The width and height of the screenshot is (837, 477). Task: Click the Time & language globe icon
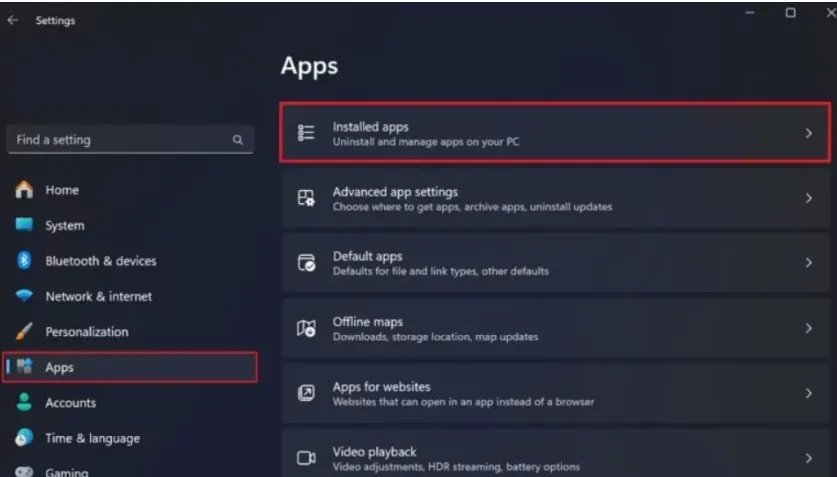(x=24, y=438)
